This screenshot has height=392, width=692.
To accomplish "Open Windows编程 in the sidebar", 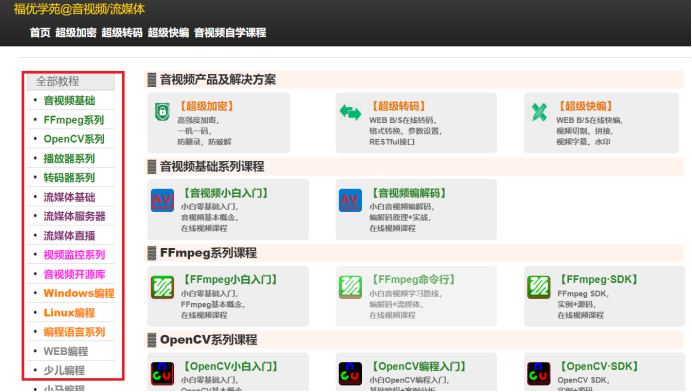I will coord(79,293).
